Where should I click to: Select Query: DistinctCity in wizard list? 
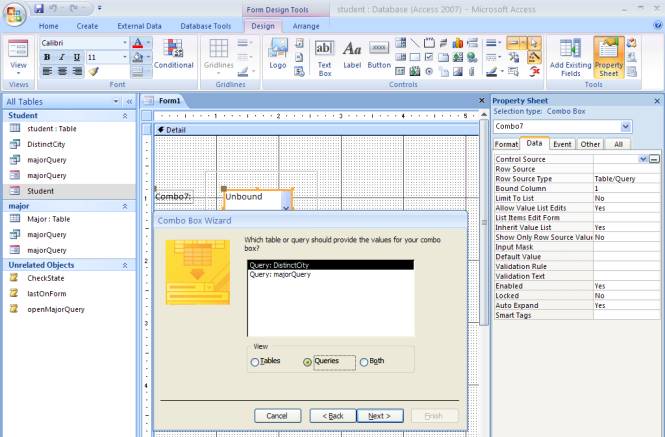coord(330,265)
